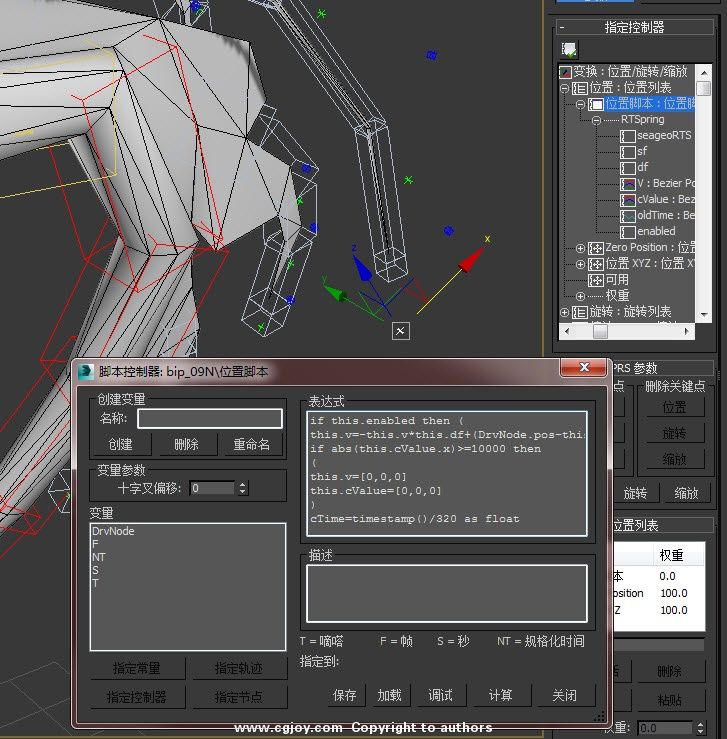Select variable F in the list
This screenshot has width=727, height=739.
point(95,544)
